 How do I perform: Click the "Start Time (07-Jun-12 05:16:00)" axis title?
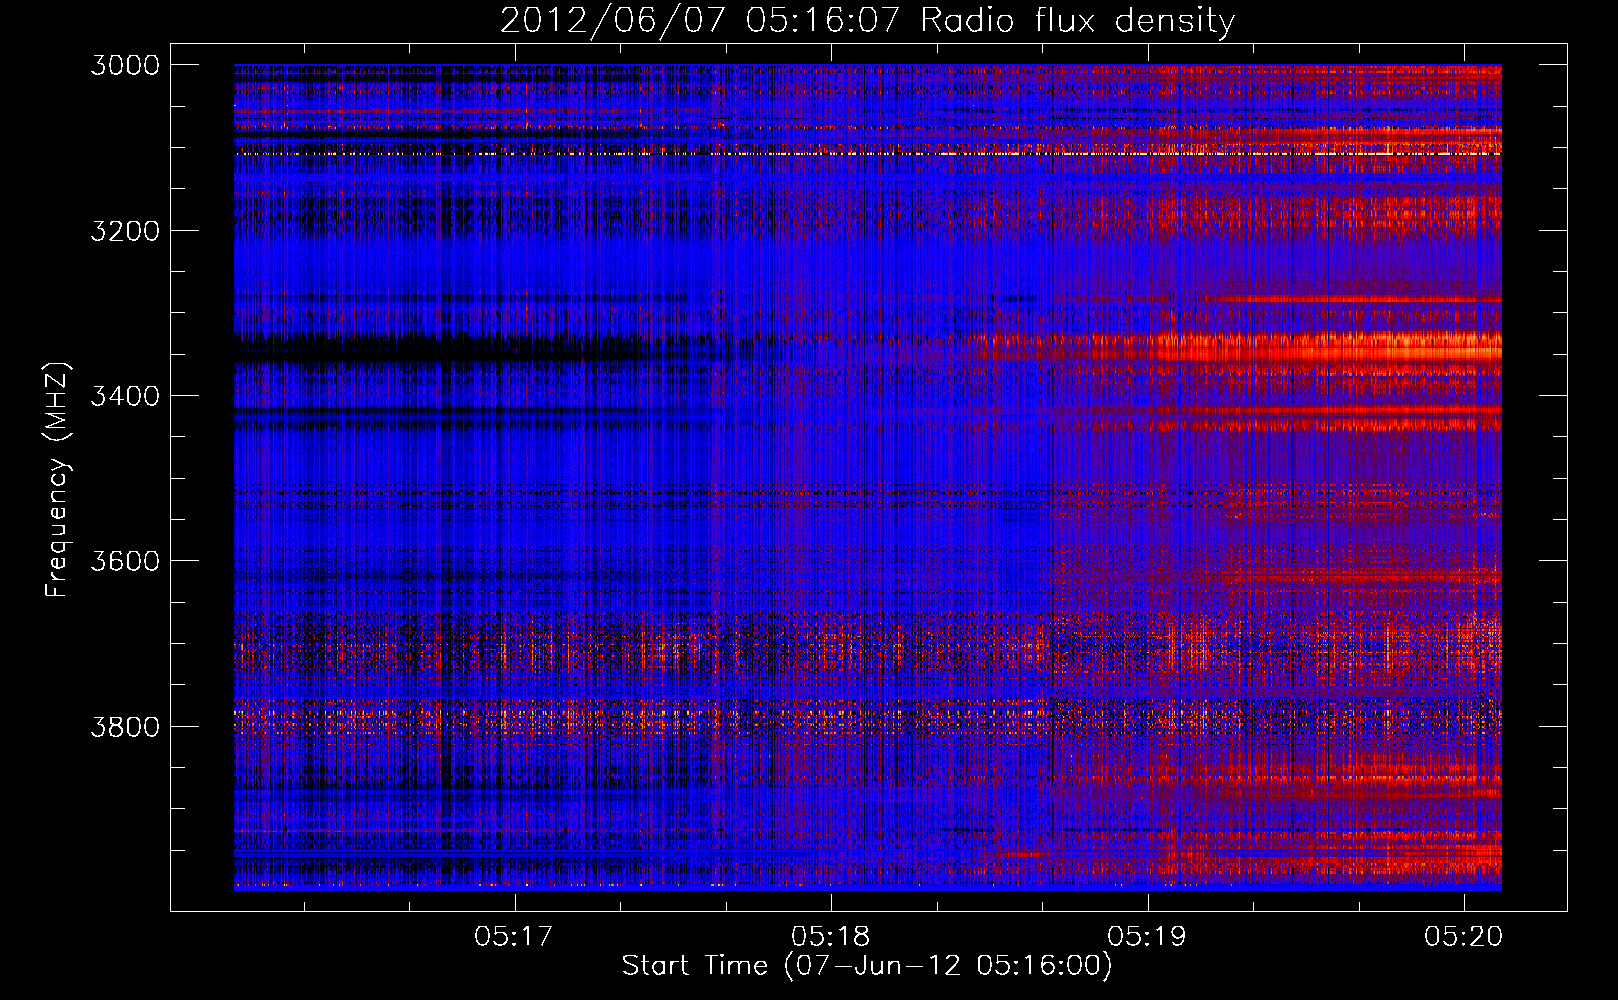point(867,966)
